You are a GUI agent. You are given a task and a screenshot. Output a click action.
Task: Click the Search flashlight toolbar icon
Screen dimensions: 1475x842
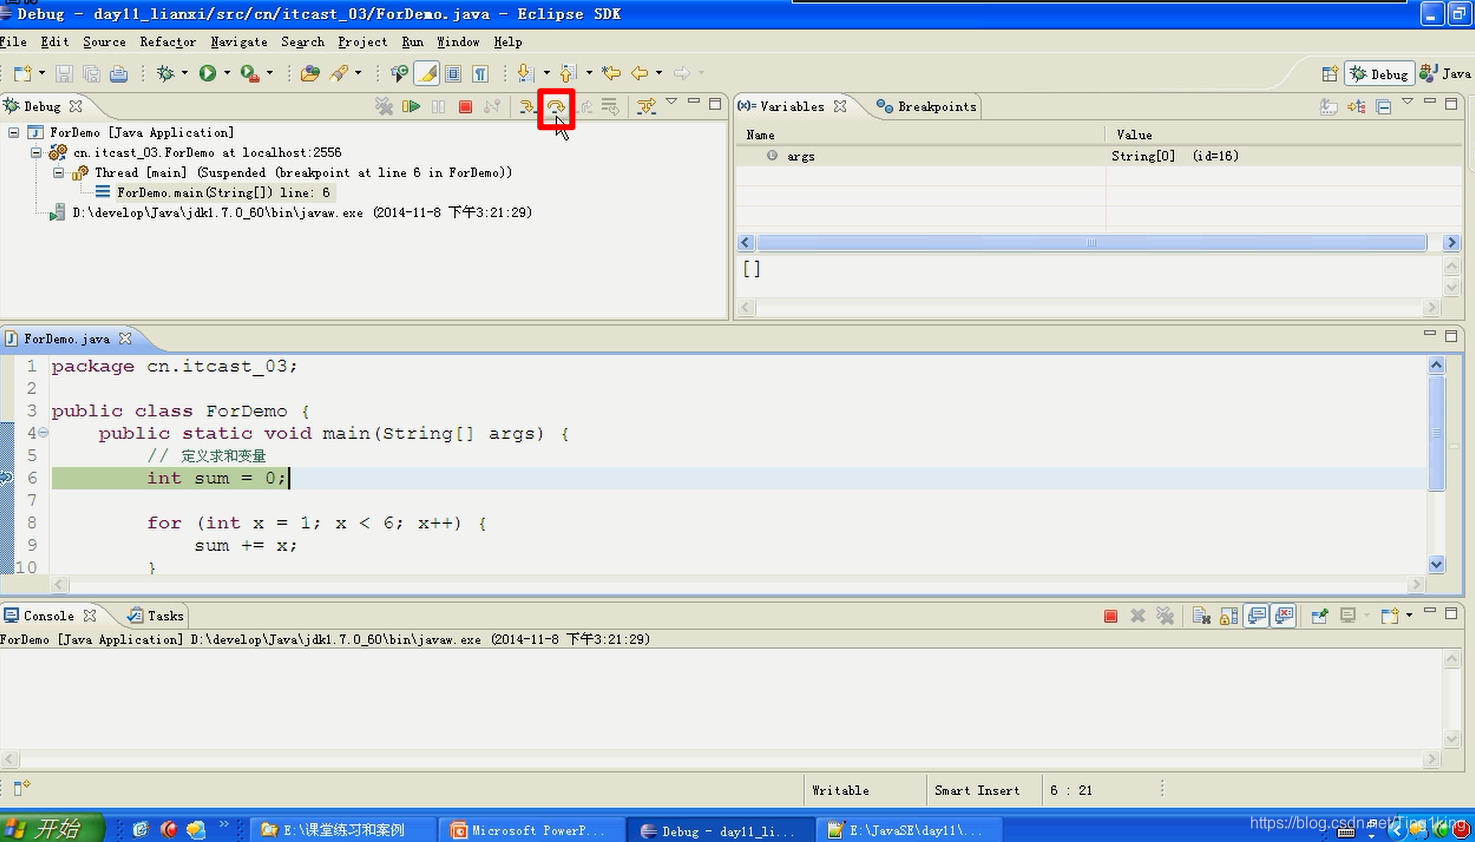tap(339, 73)
